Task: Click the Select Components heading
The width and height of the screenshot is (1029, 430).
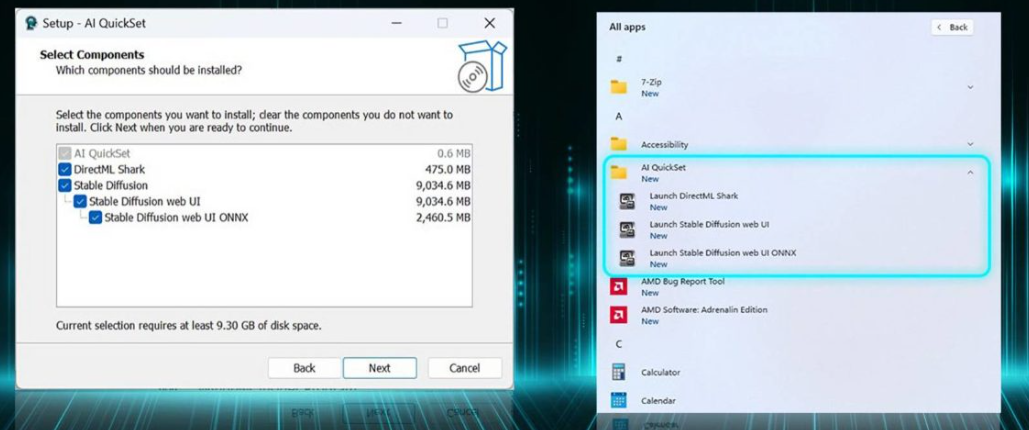Action: pyautogui.click(x=92, y=54)
